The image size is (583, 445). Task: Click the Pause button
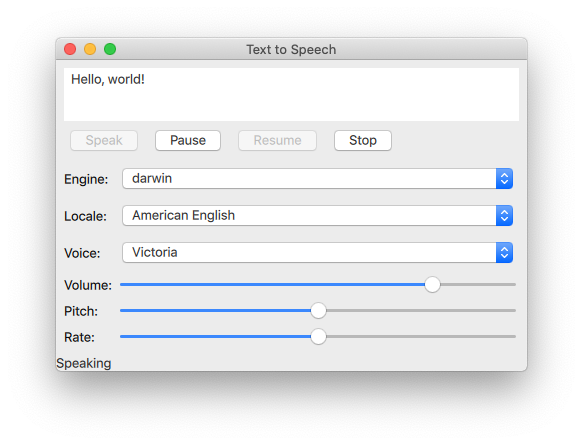coord(188,141)
